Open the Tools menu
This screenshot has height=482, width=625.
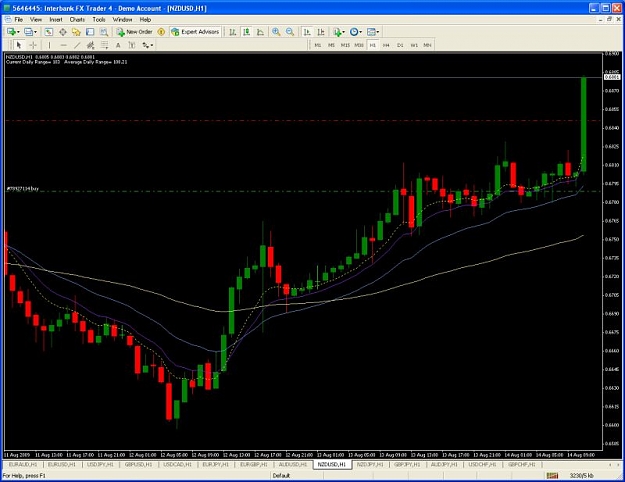tap(99, 19)
